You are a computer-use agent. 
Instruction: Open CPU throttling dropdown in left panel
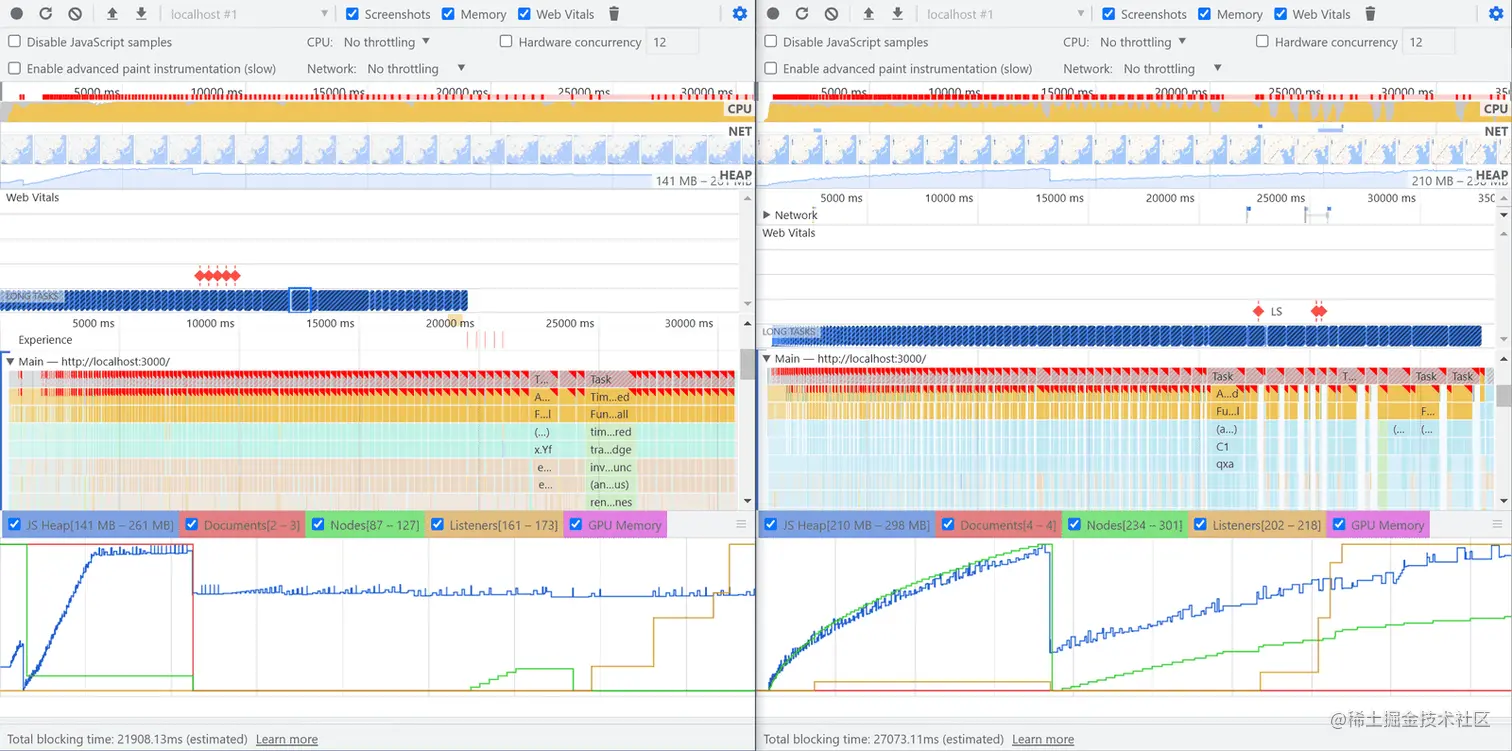(x=386, y=42)
